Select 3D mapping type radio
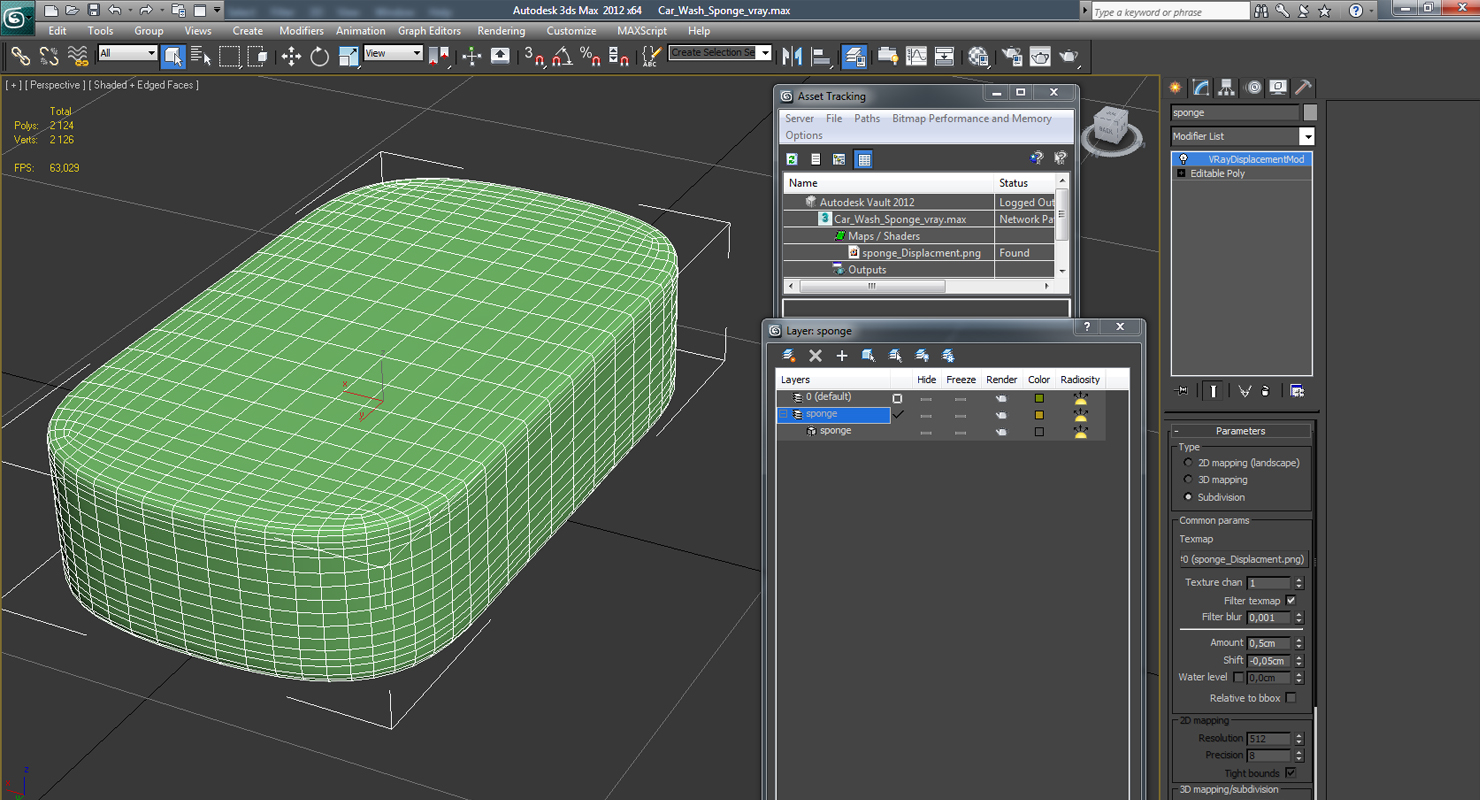Viewport: 1480px width, 800px height. [x=1188, y=480]
